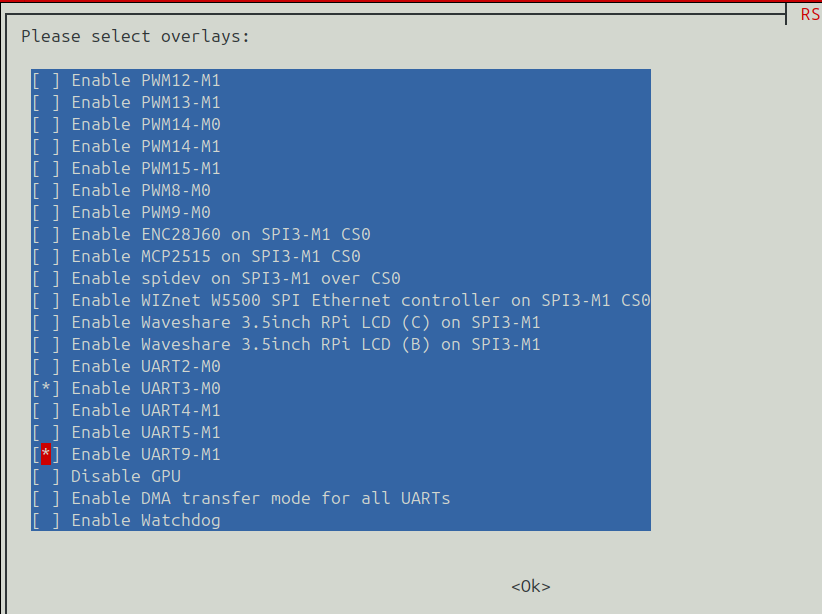Select the Enable UART4-M1 entry
The width and height of the screenshot is (822, 614).
pos(341,411)
